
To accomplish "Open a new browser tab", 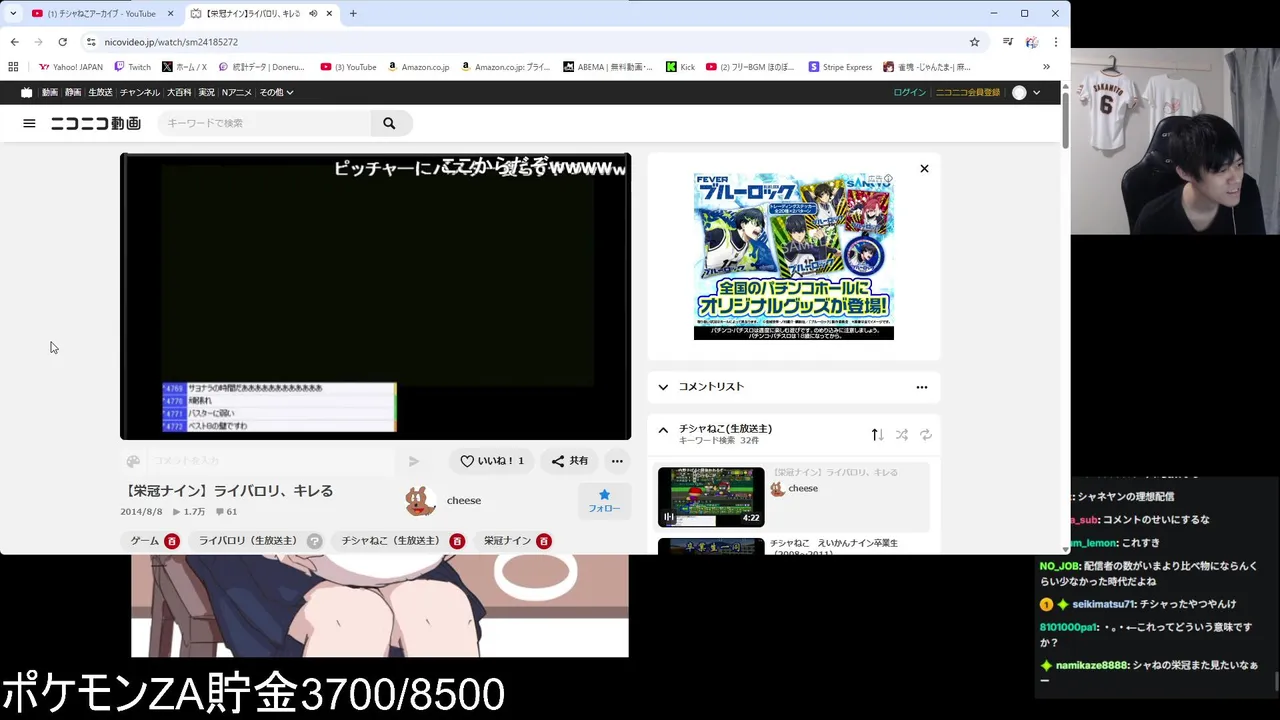I will pos(353,14).
